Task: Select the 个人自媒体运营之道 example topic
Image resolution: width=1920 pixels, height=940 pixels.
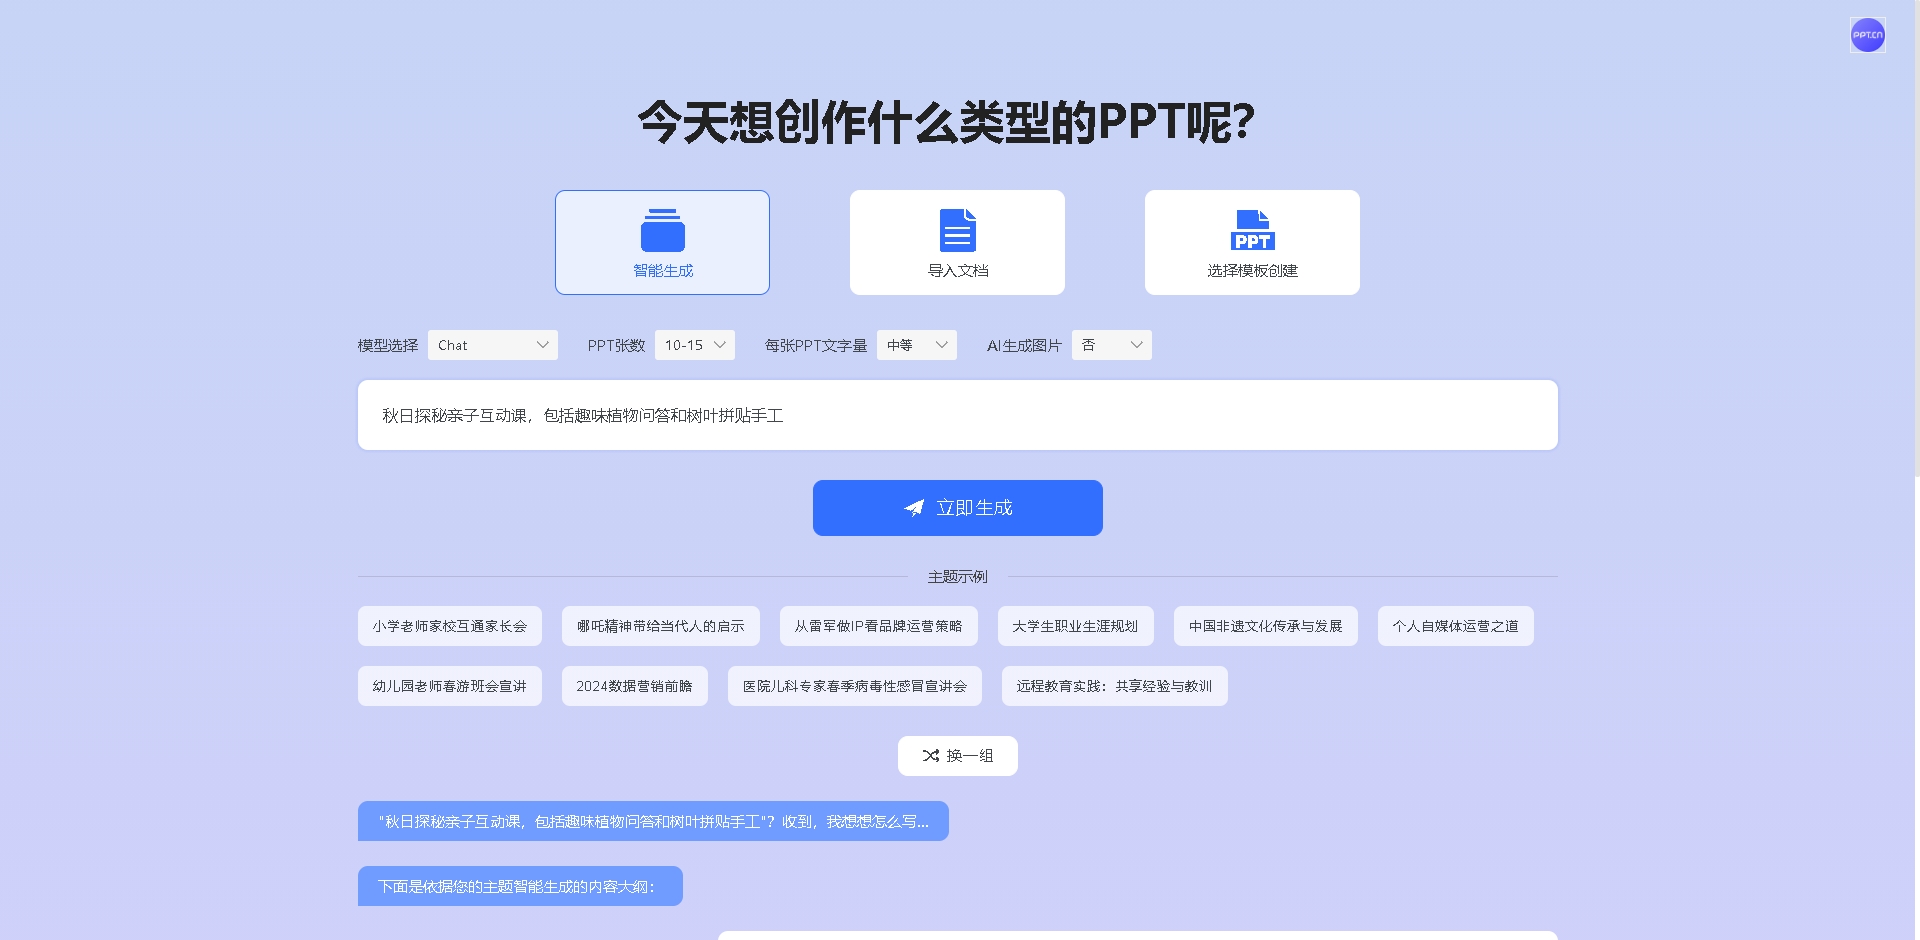Action: tap(1455, 626)
